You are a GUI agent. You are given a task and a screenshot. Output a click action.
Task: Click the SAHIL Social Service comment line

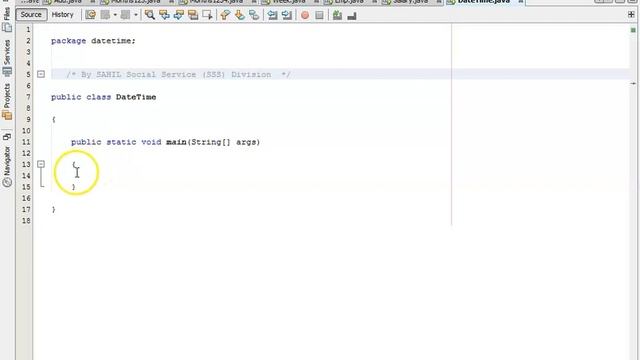(178, 75)
